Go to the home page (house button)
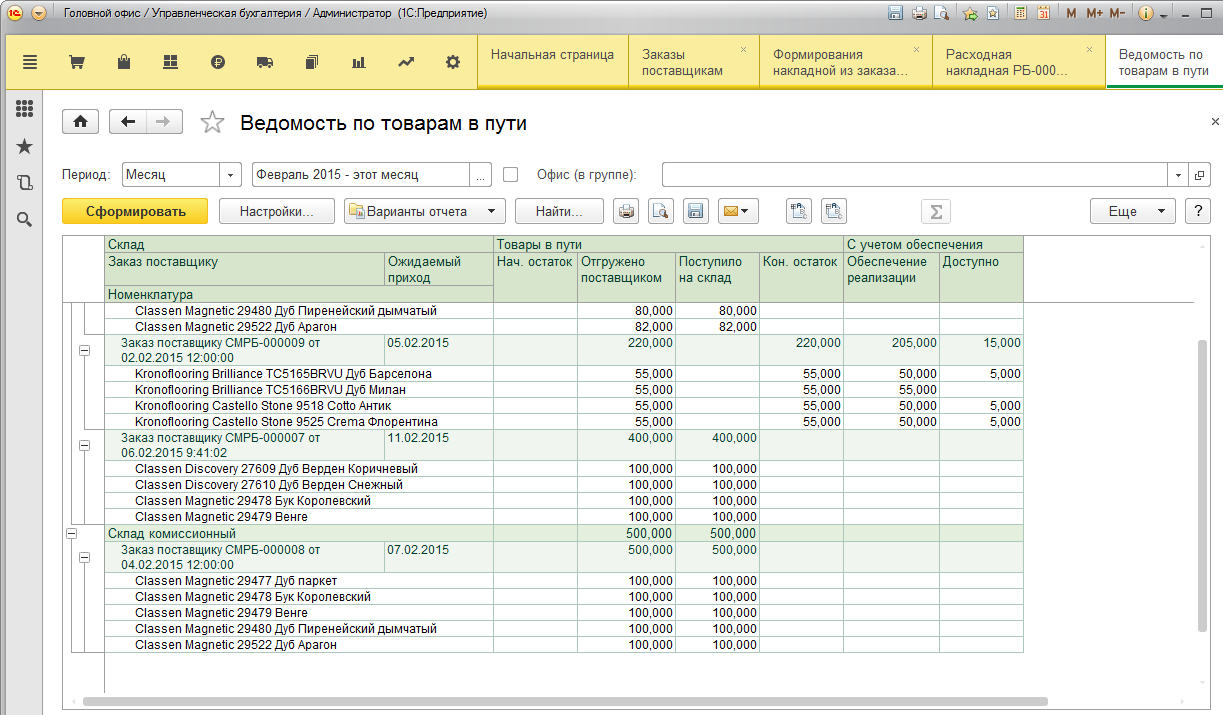The image size is (1223, 715). tap(80, 122)
